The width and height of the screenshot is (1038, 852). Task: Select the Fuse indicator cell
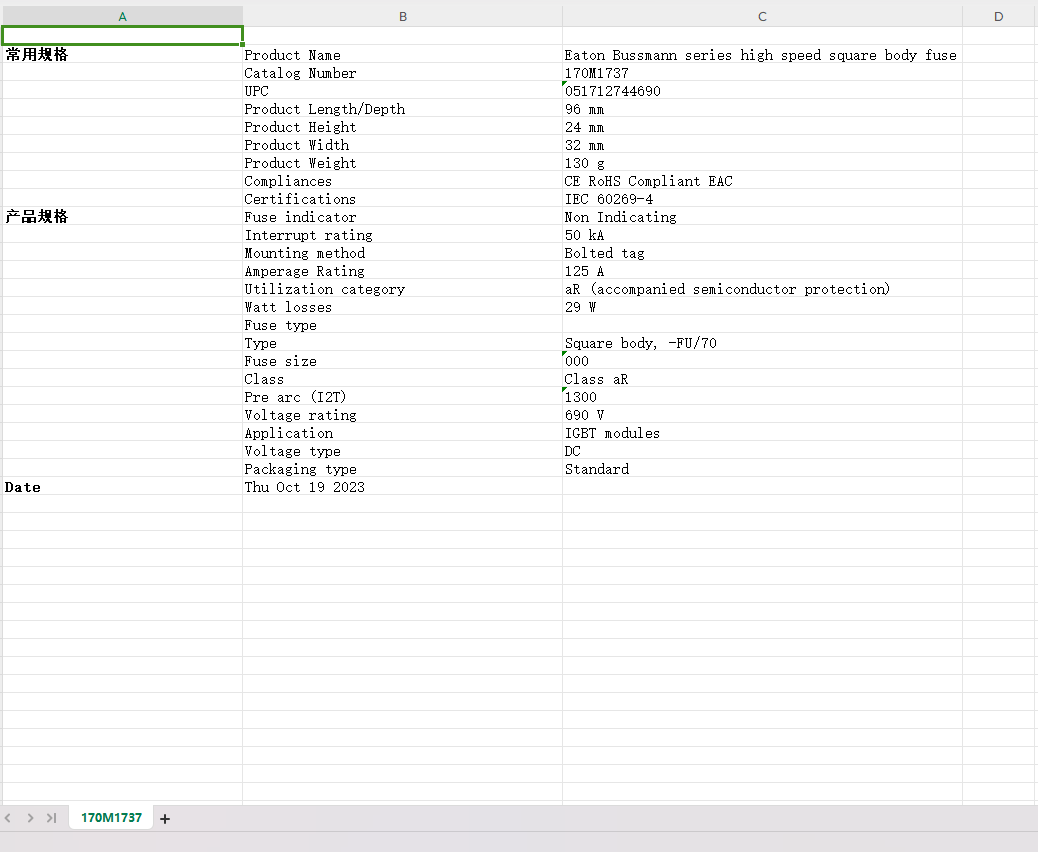click(402, 216)
